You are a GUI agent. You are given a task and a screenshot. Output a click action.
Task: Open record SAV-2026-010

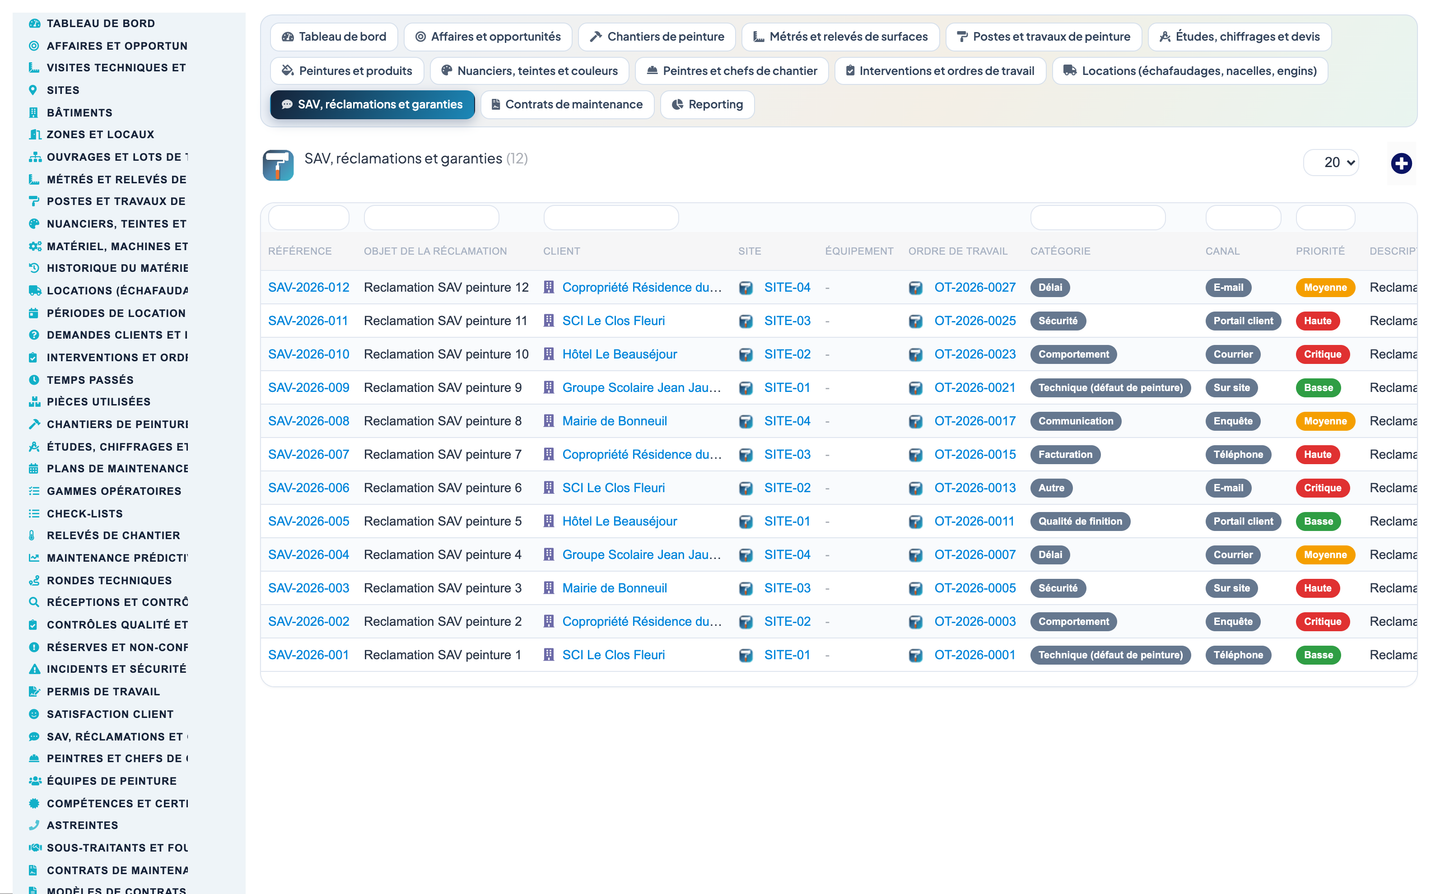point(309,354)
